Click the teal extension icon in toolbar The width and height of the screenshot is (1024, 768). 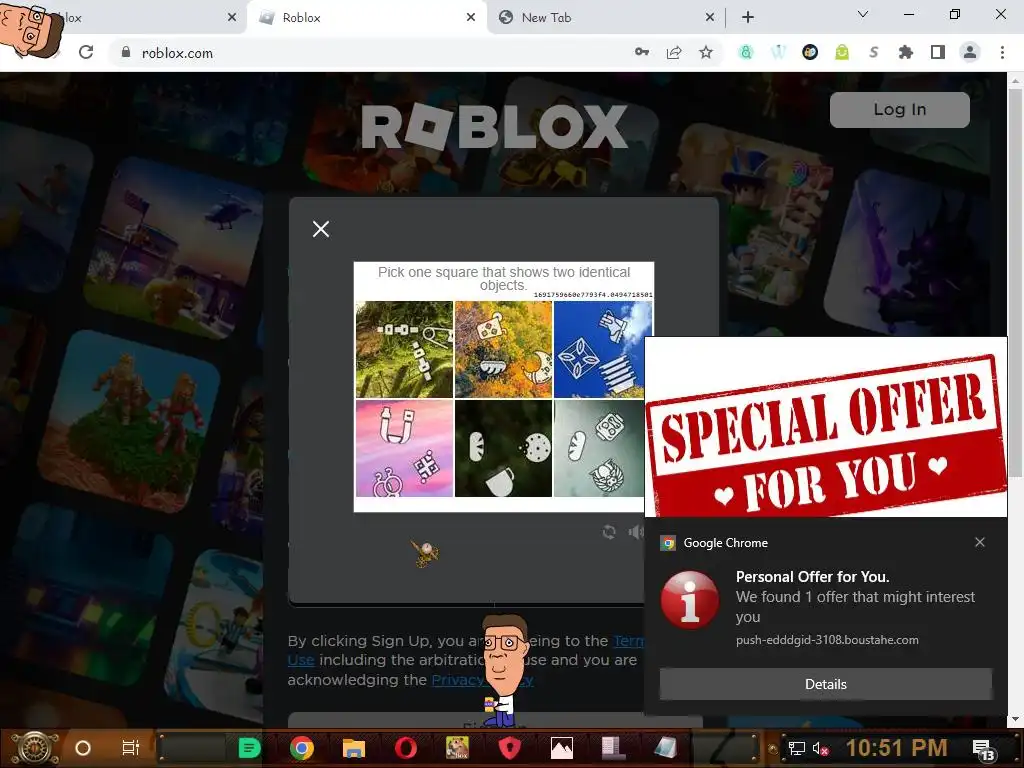coord(746,52)
